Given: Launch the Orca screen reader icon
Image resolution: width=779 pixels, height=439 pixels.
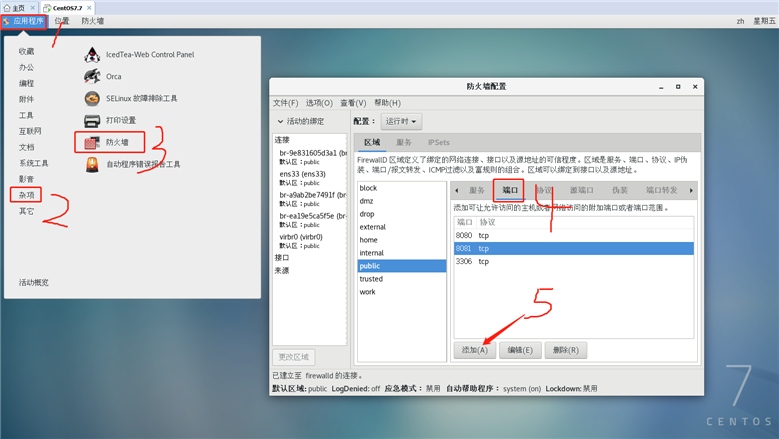Looking at the screenshot, I should 92,76.
